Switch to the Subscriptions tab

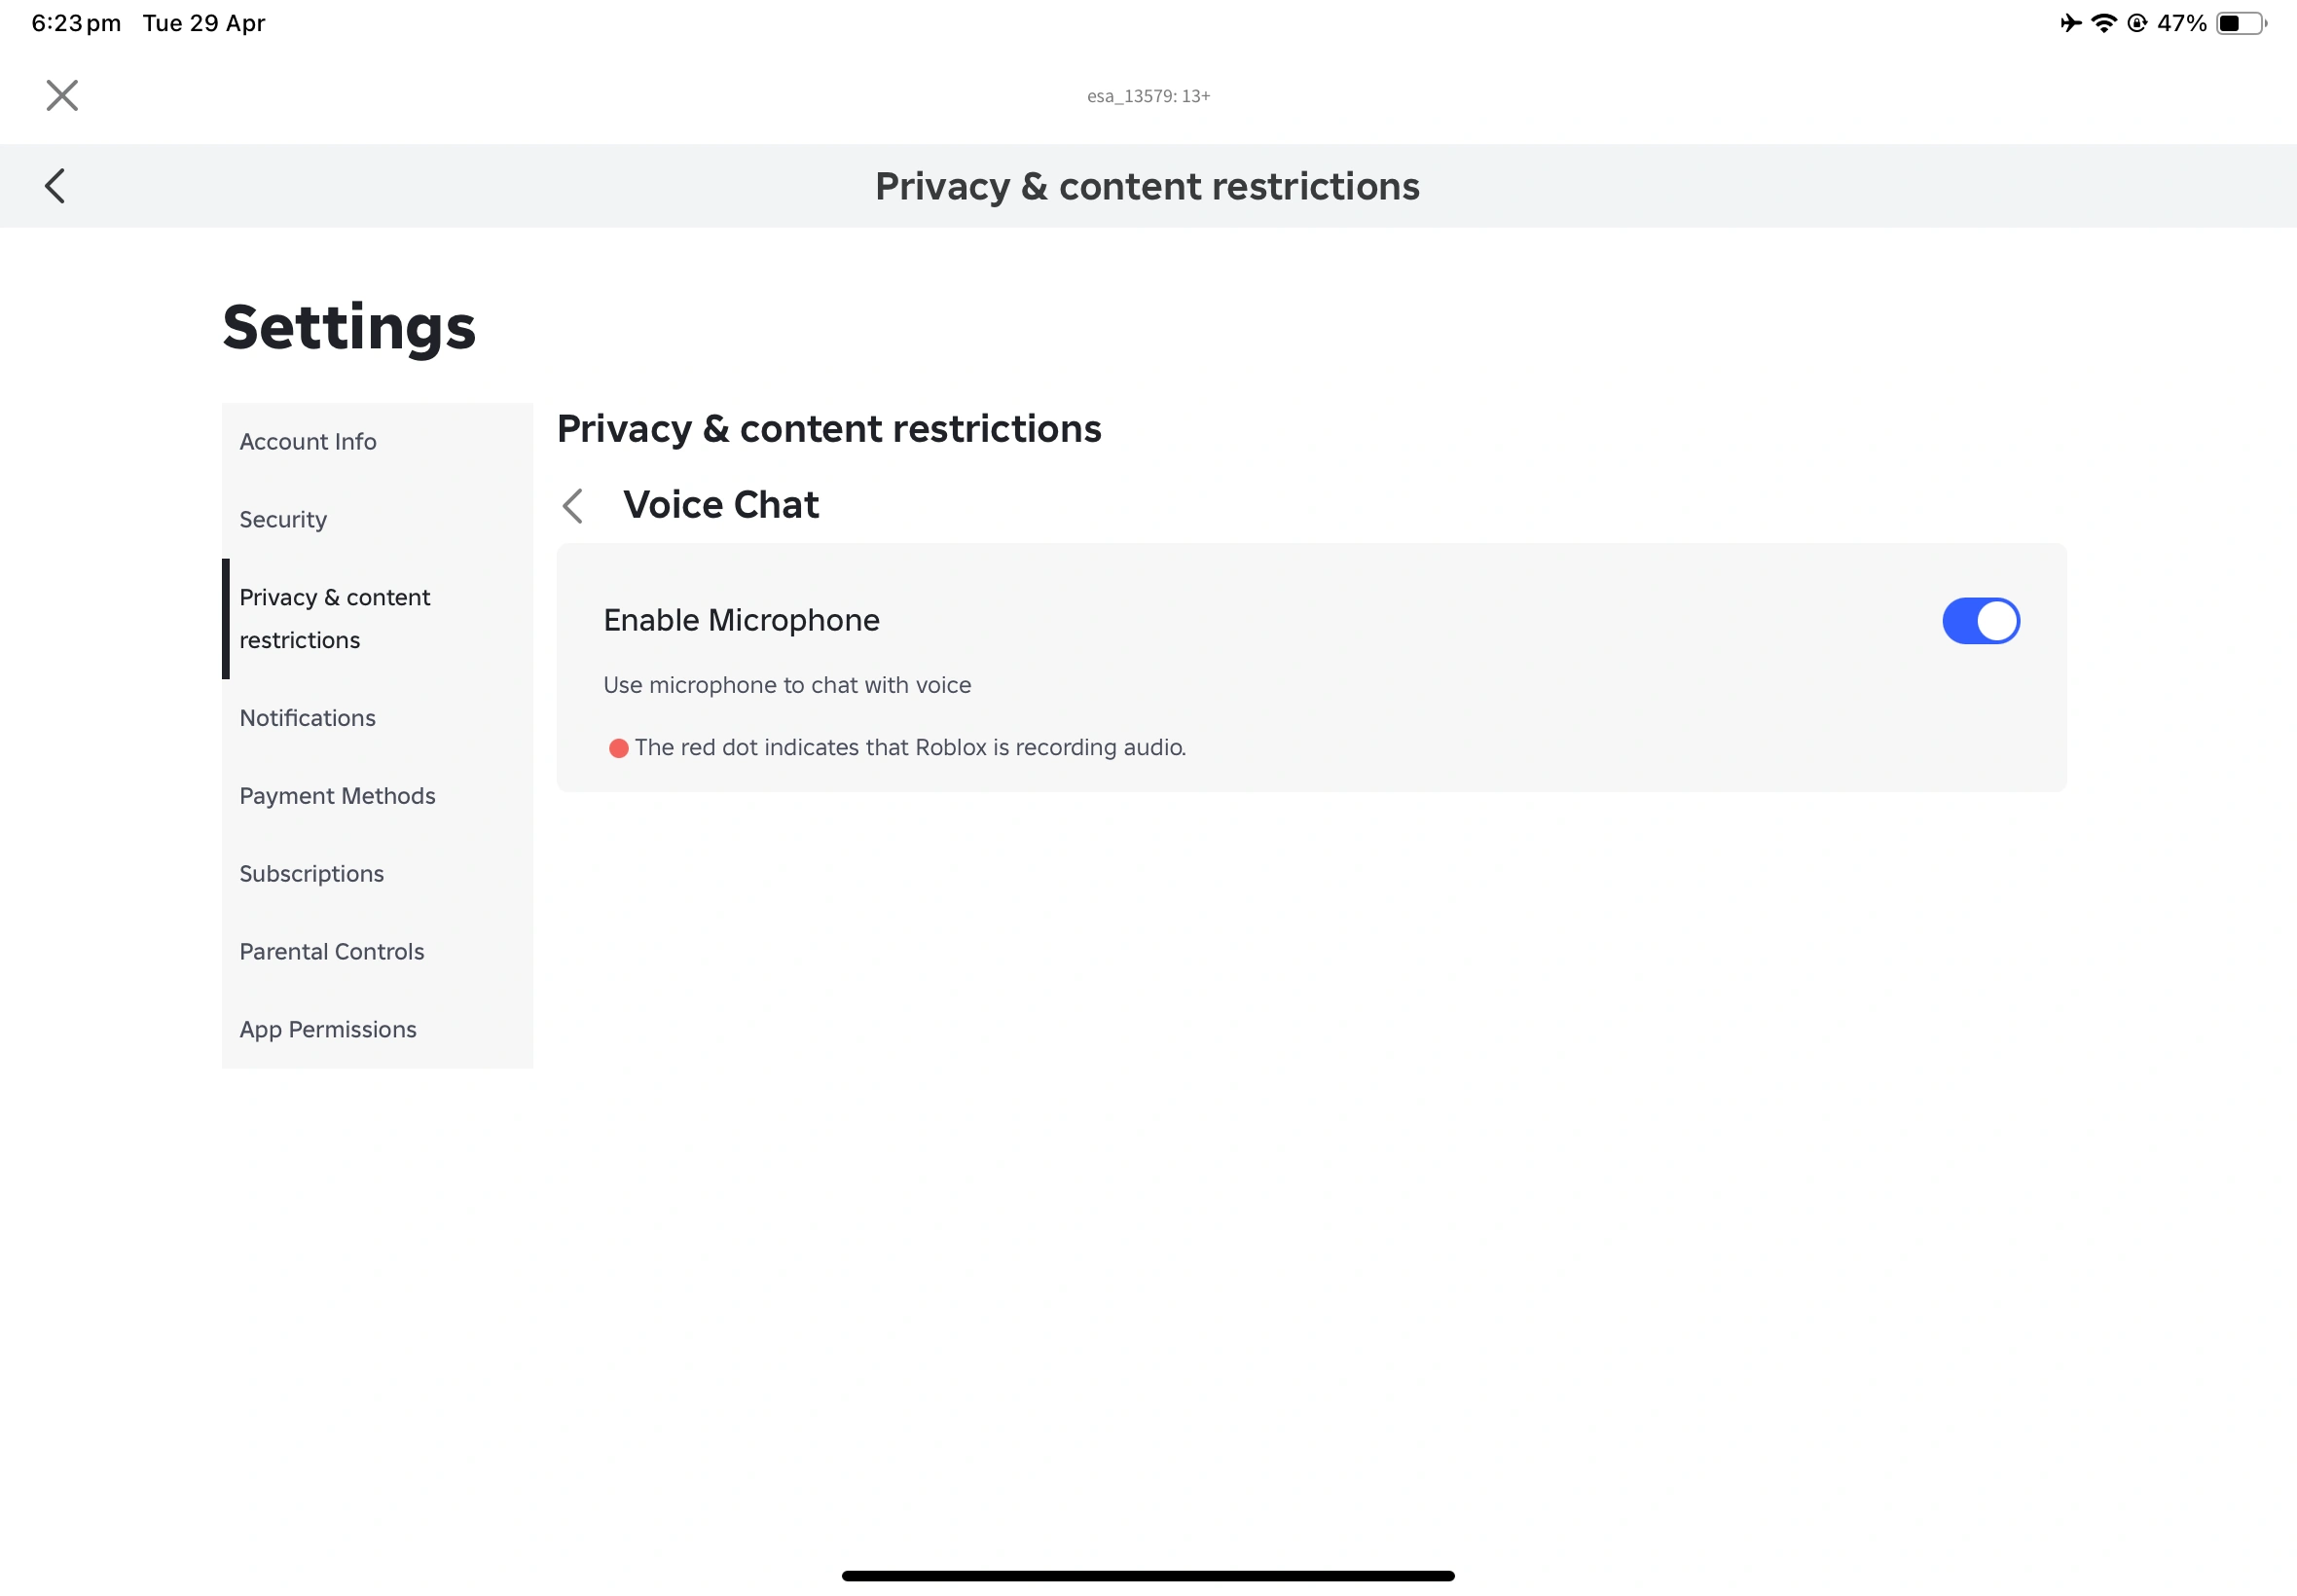(311, 874)
